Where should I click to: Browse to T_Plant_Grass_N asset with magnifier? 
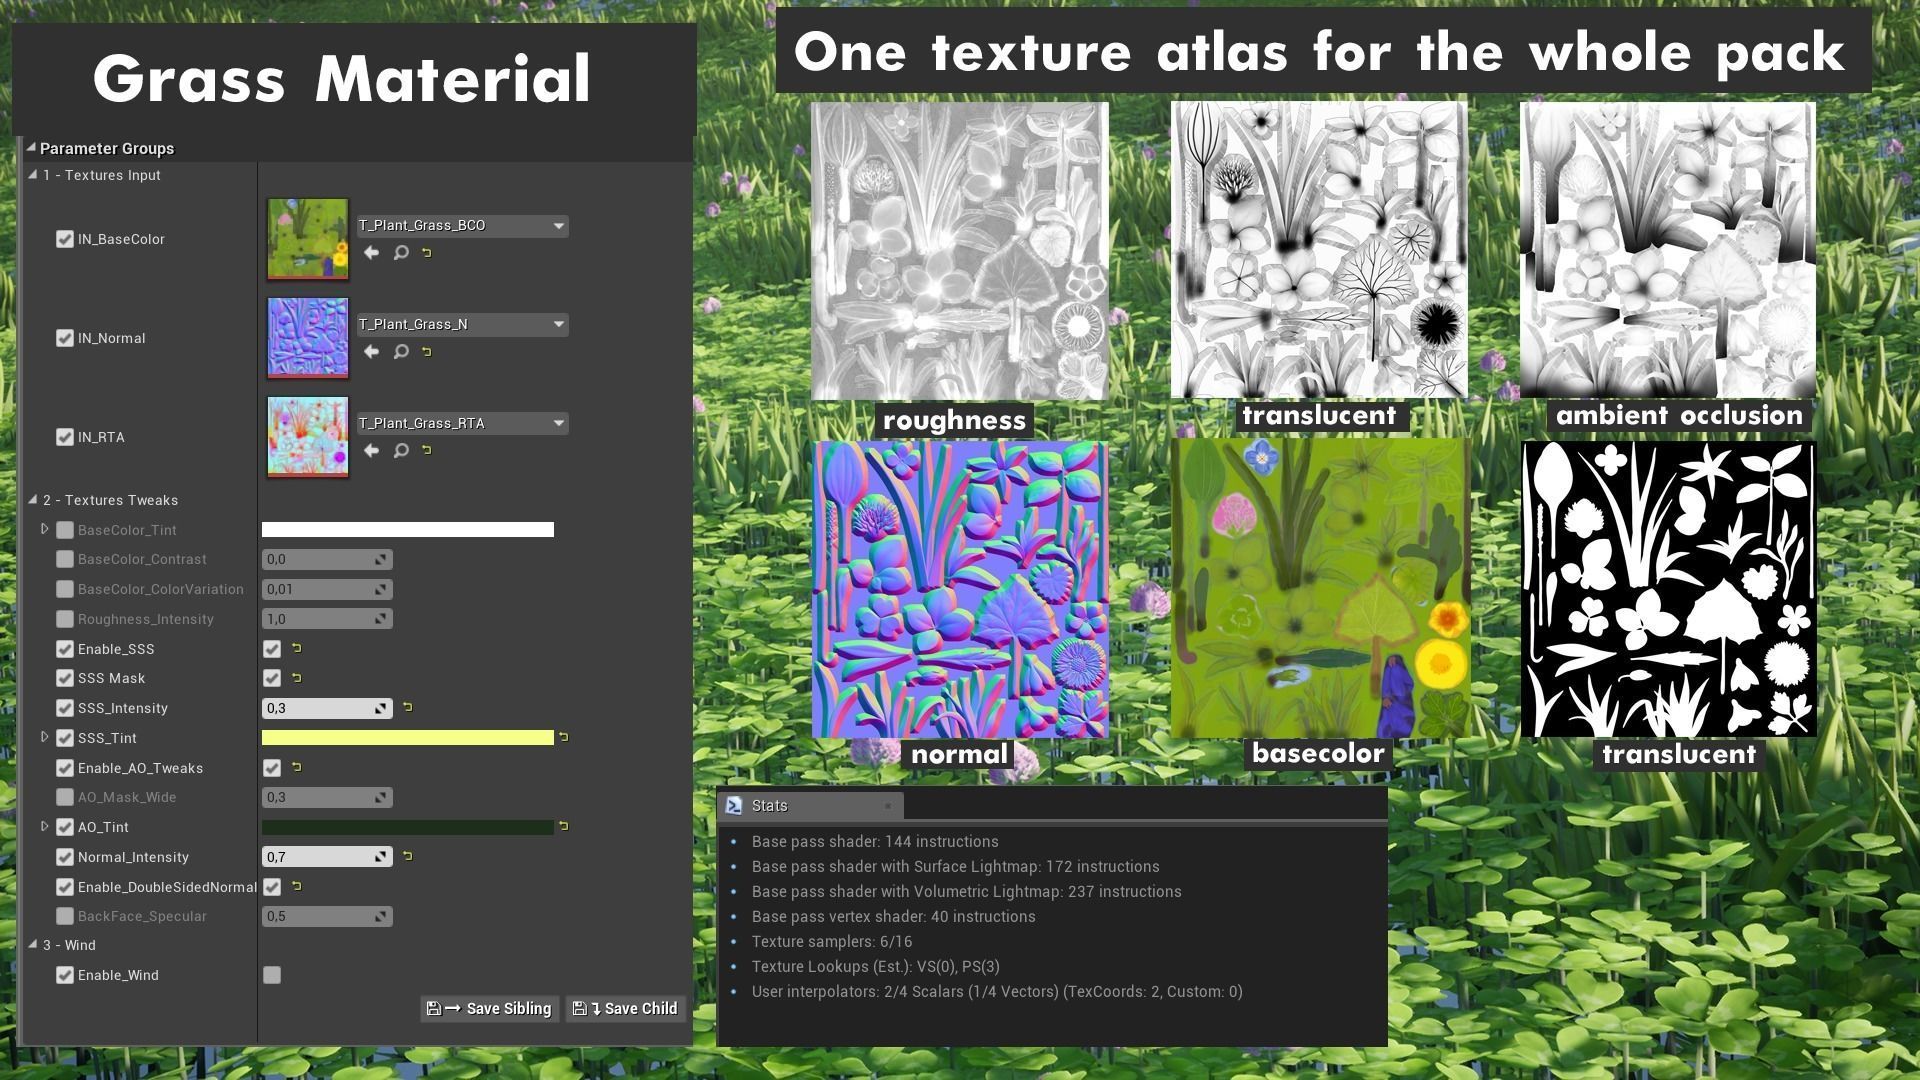(x=401, y=352)
